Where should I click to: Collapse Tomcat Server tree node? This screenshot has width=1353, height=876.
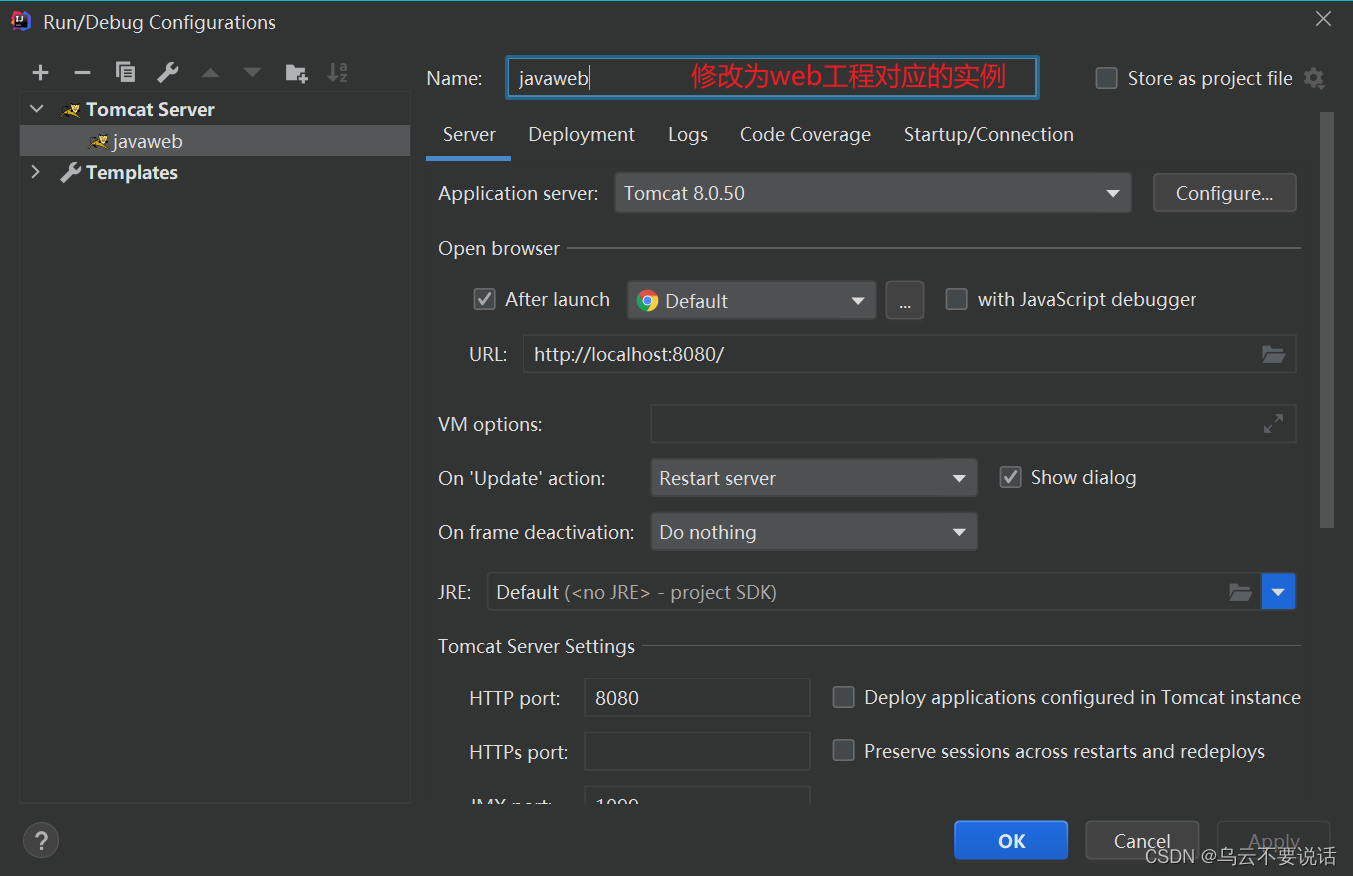[x=37, y=109]
